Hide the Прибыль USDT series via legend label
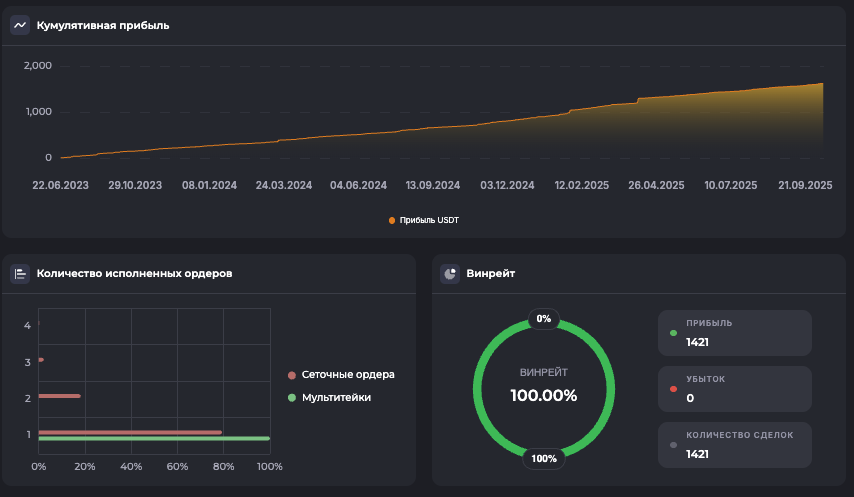854x497 pixels. [429, 220]
